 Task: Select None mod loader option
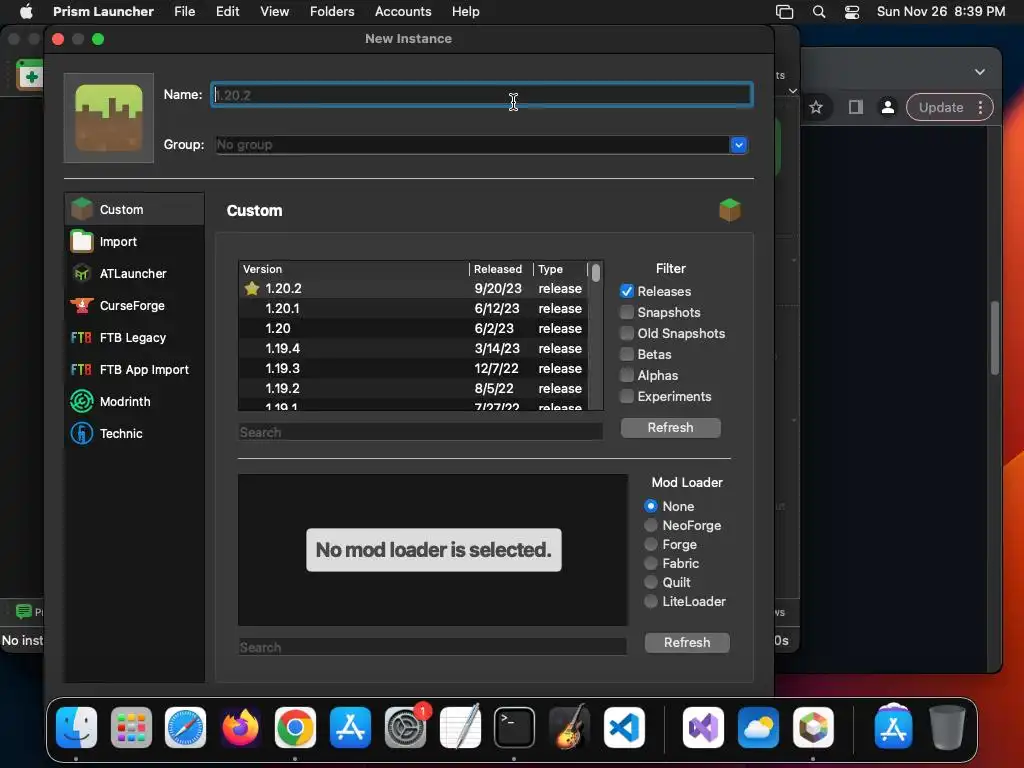[x=650, y=506]
